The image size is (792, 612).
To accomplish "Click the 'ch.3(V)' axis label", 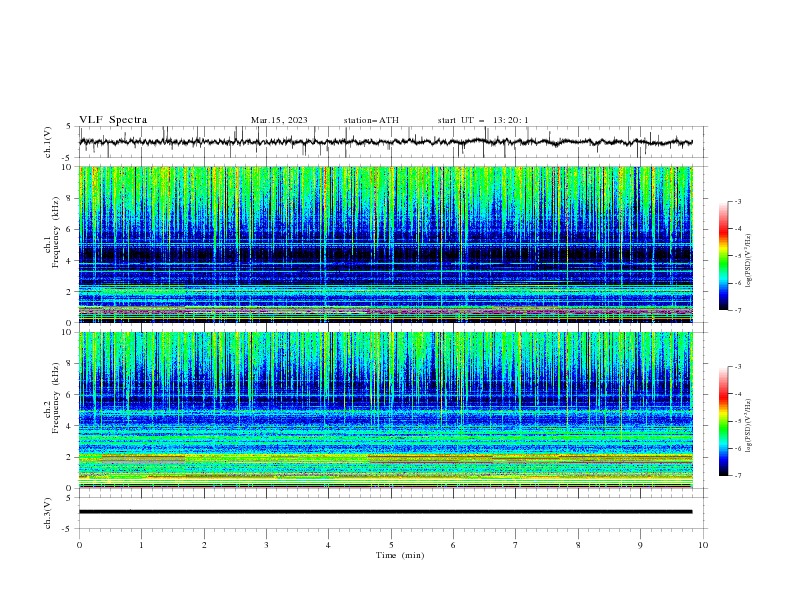I will point(48,513).
